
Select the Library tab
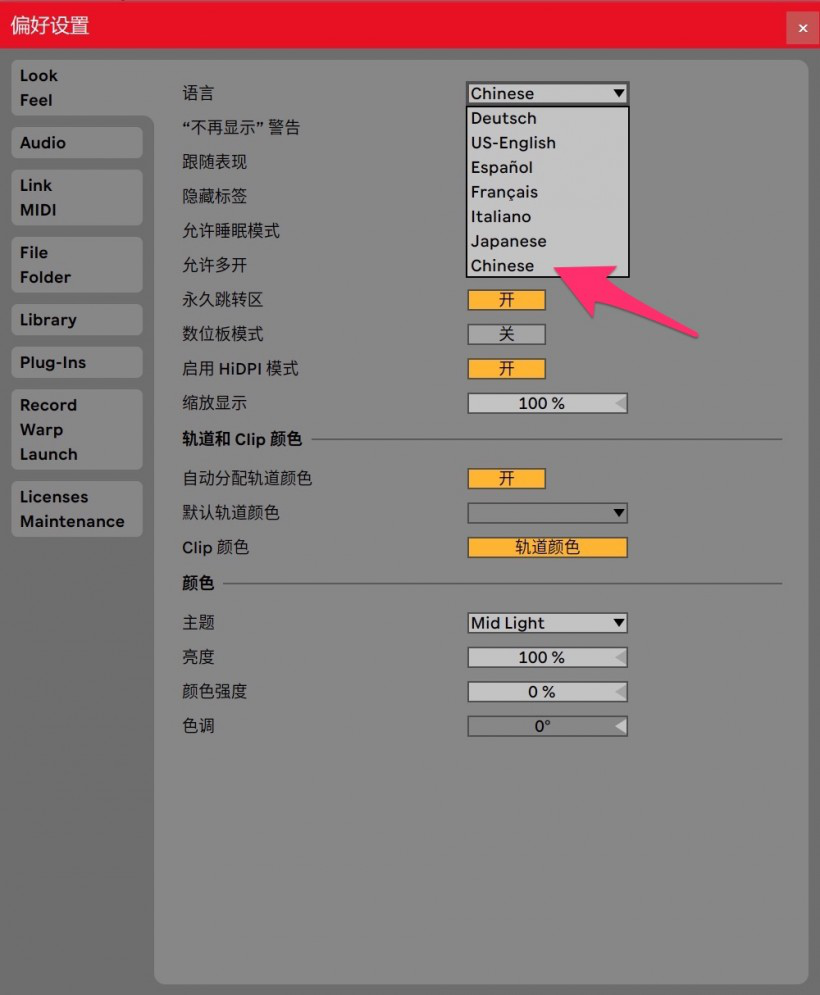pos(77,320)
